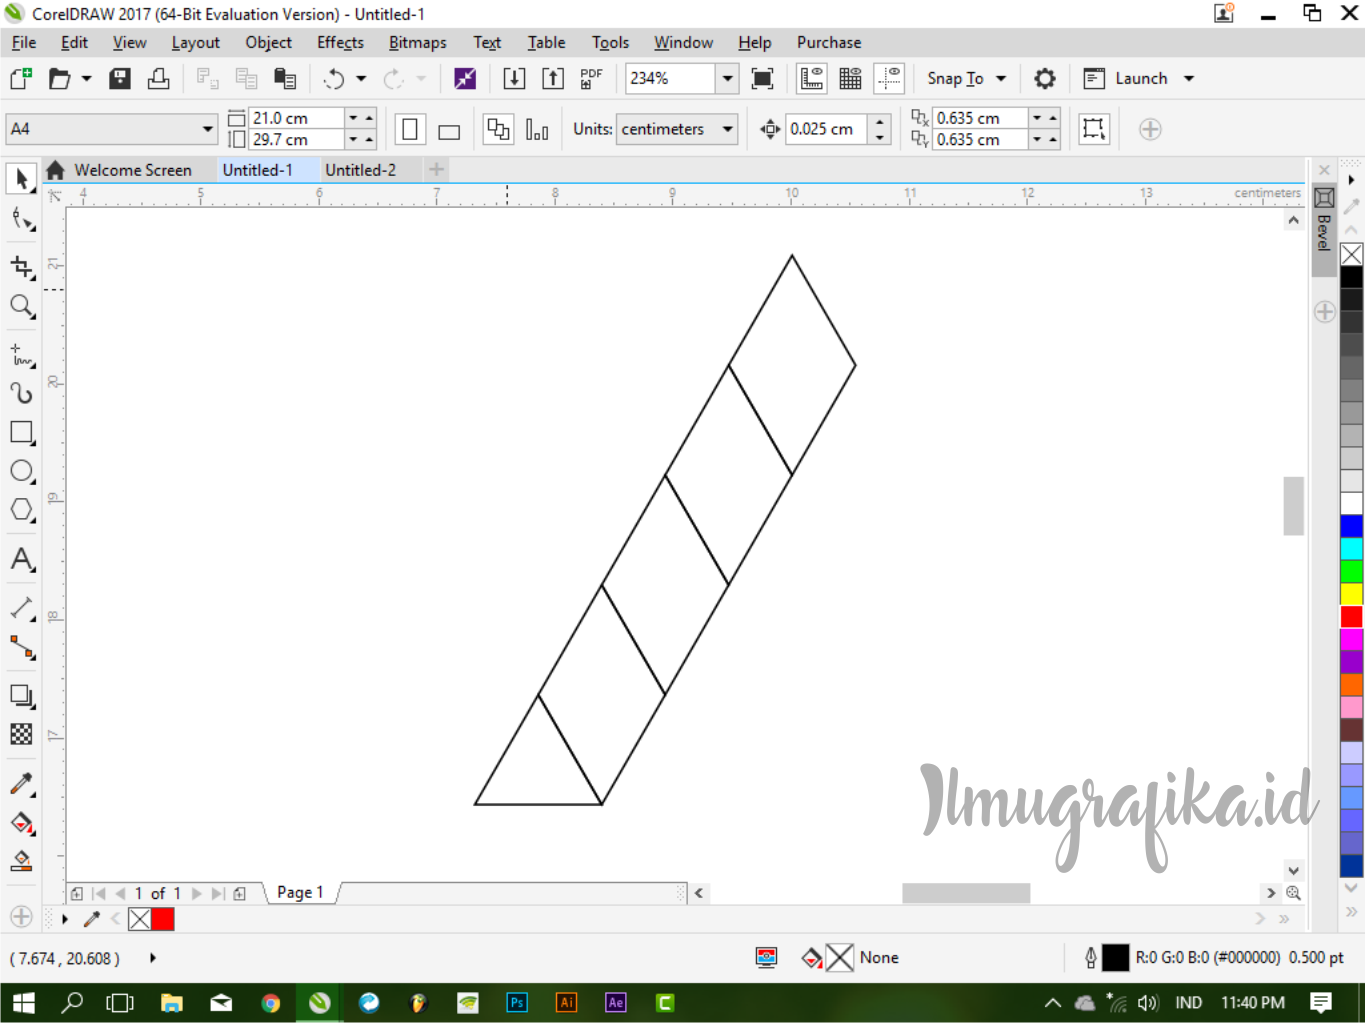Viewport: 1365px width, 1023px height.
Task: Open the Bitmaps menu
Action: point(417,42)
